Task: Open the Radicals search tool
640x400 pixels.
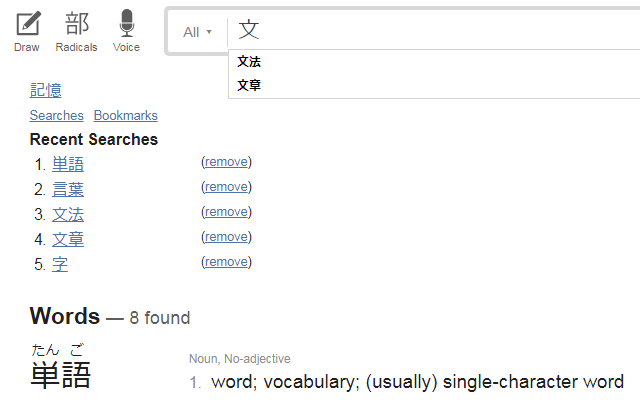Action: click(76, 32)
